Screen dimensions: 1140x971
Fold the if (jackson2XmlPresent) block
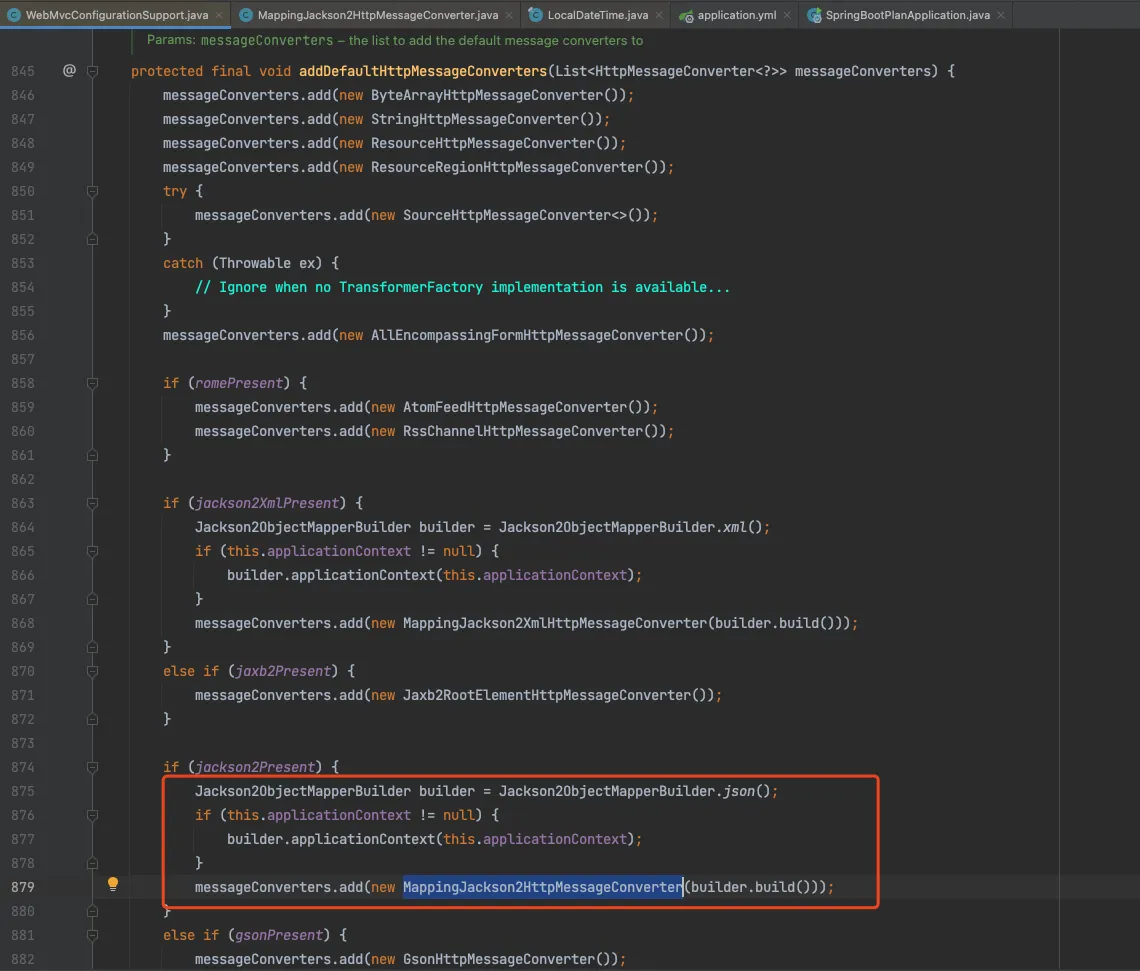pos(93,503)
